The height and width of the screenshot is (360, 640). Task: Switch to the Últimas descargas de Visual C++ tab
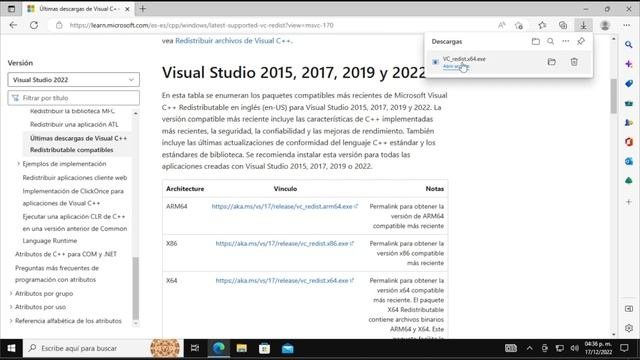(x=78, y=9)
